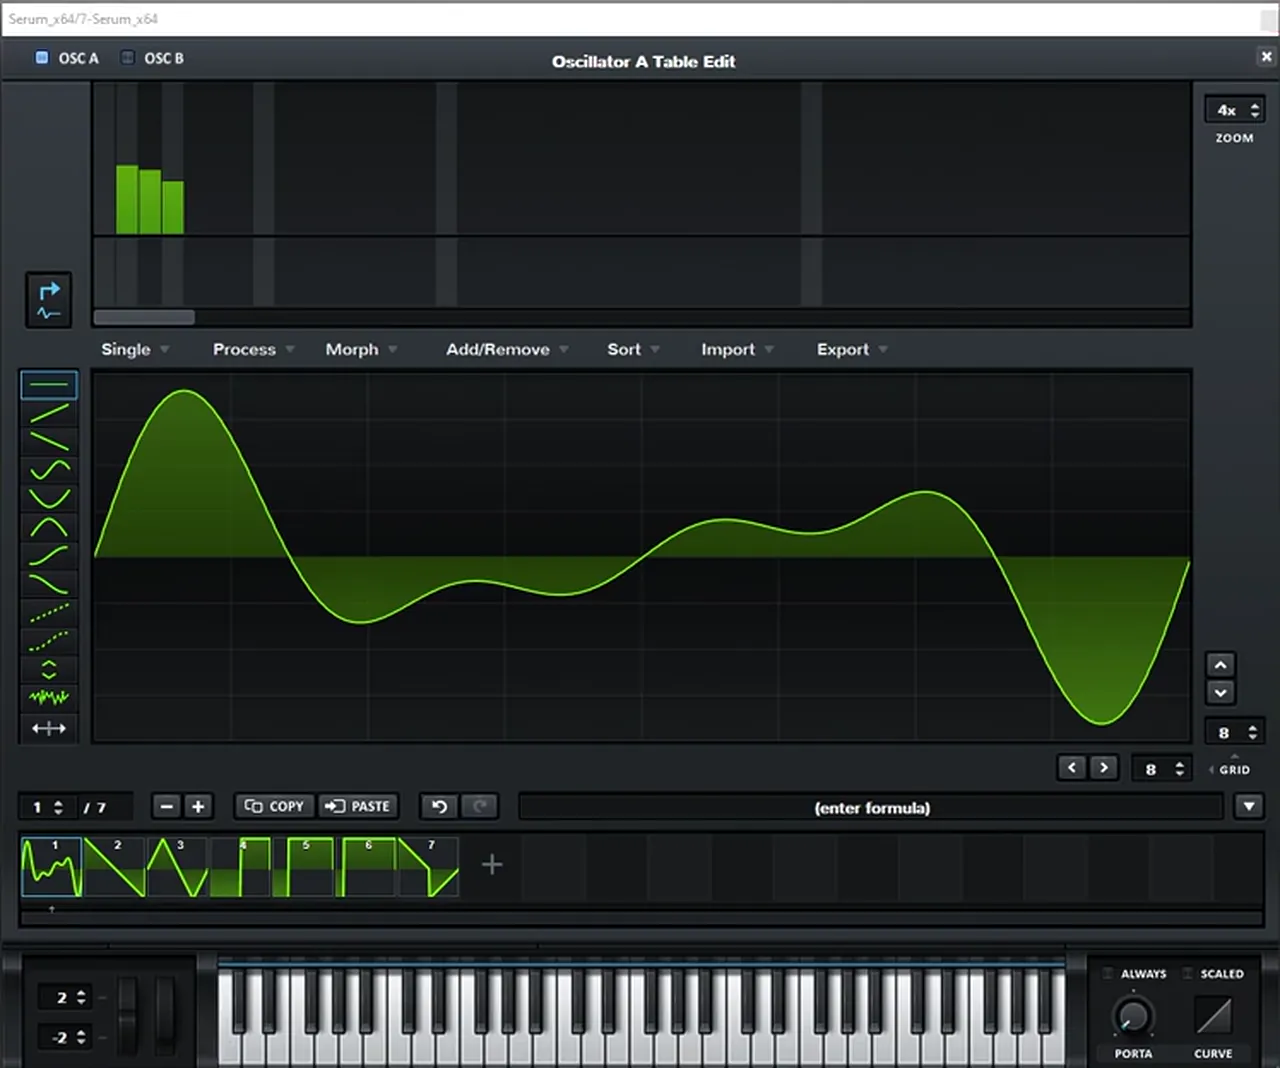Viewport: 1280px width, 1068px height.
Task: Select the vertical nudge arrows tool
Action: 49,670
